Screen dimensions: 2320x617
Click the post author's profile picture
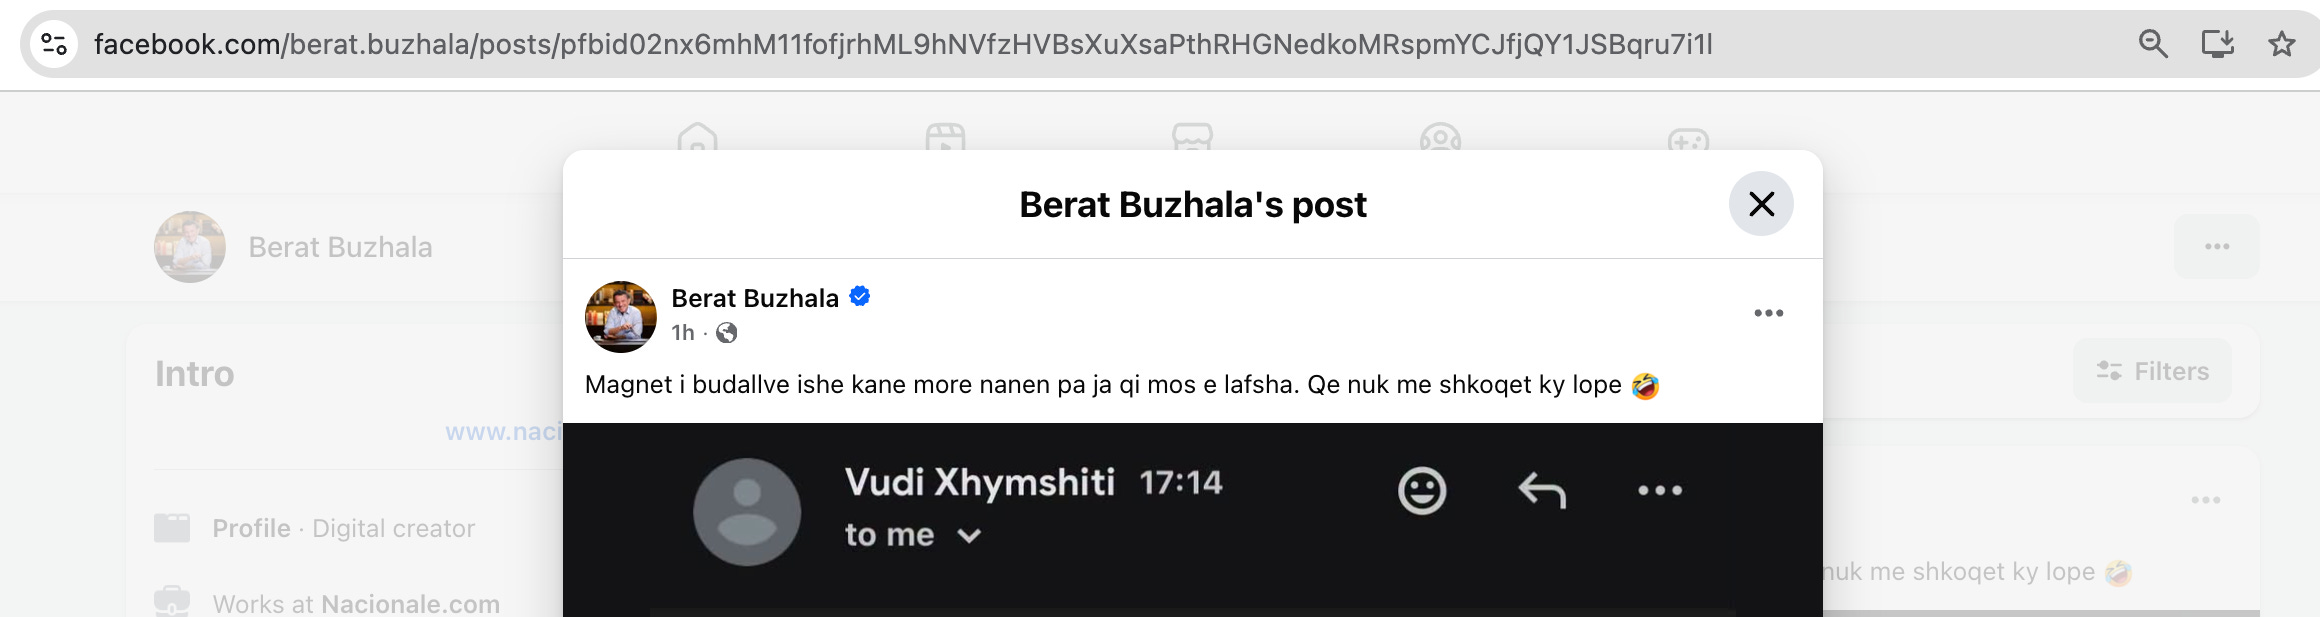(x=621, y=317)
